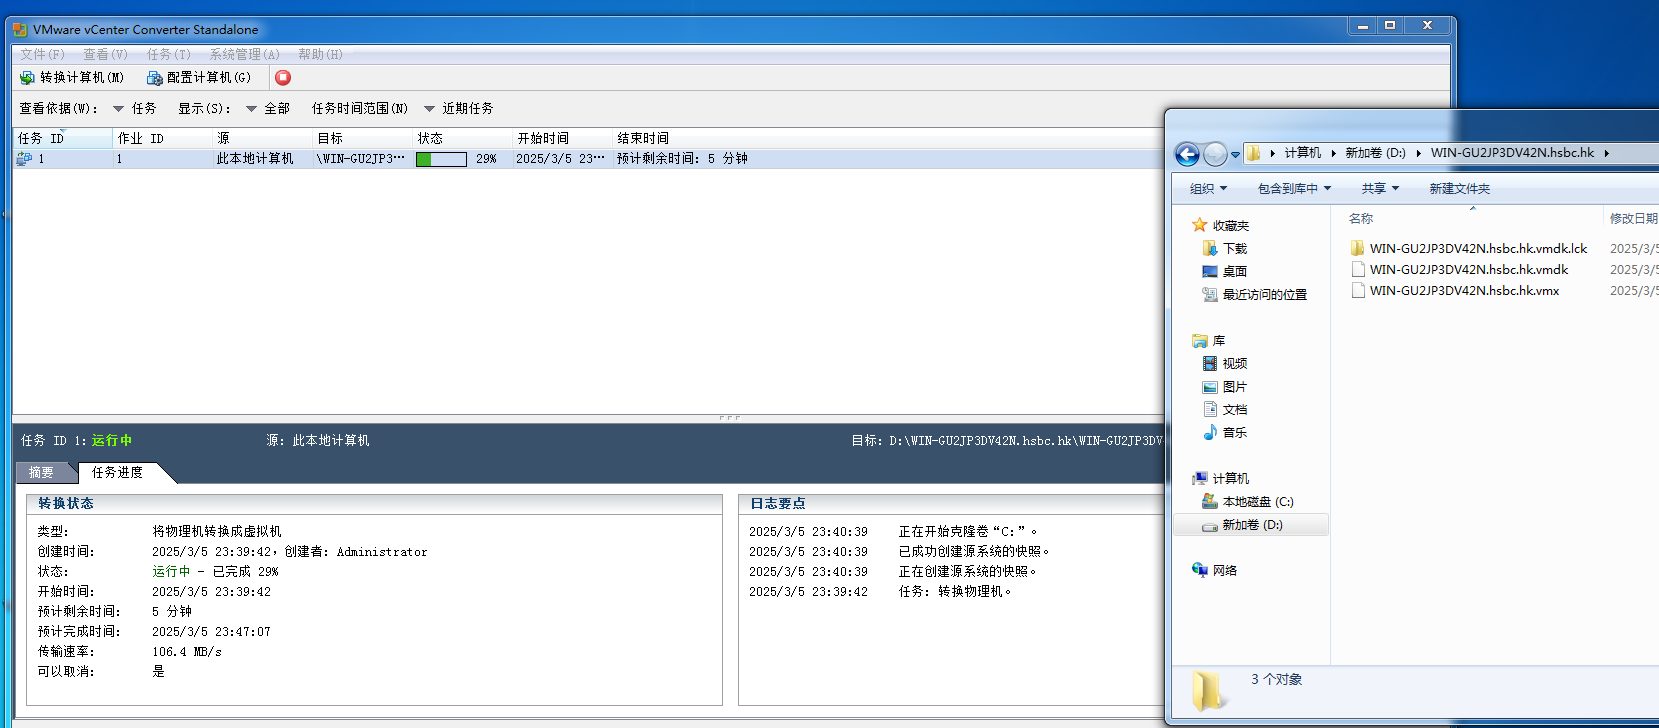Image resolution: width=1659 pixels, height=728 pixels.
Task: Sort by Source (源) column header
Action: [x=262, y=138]
